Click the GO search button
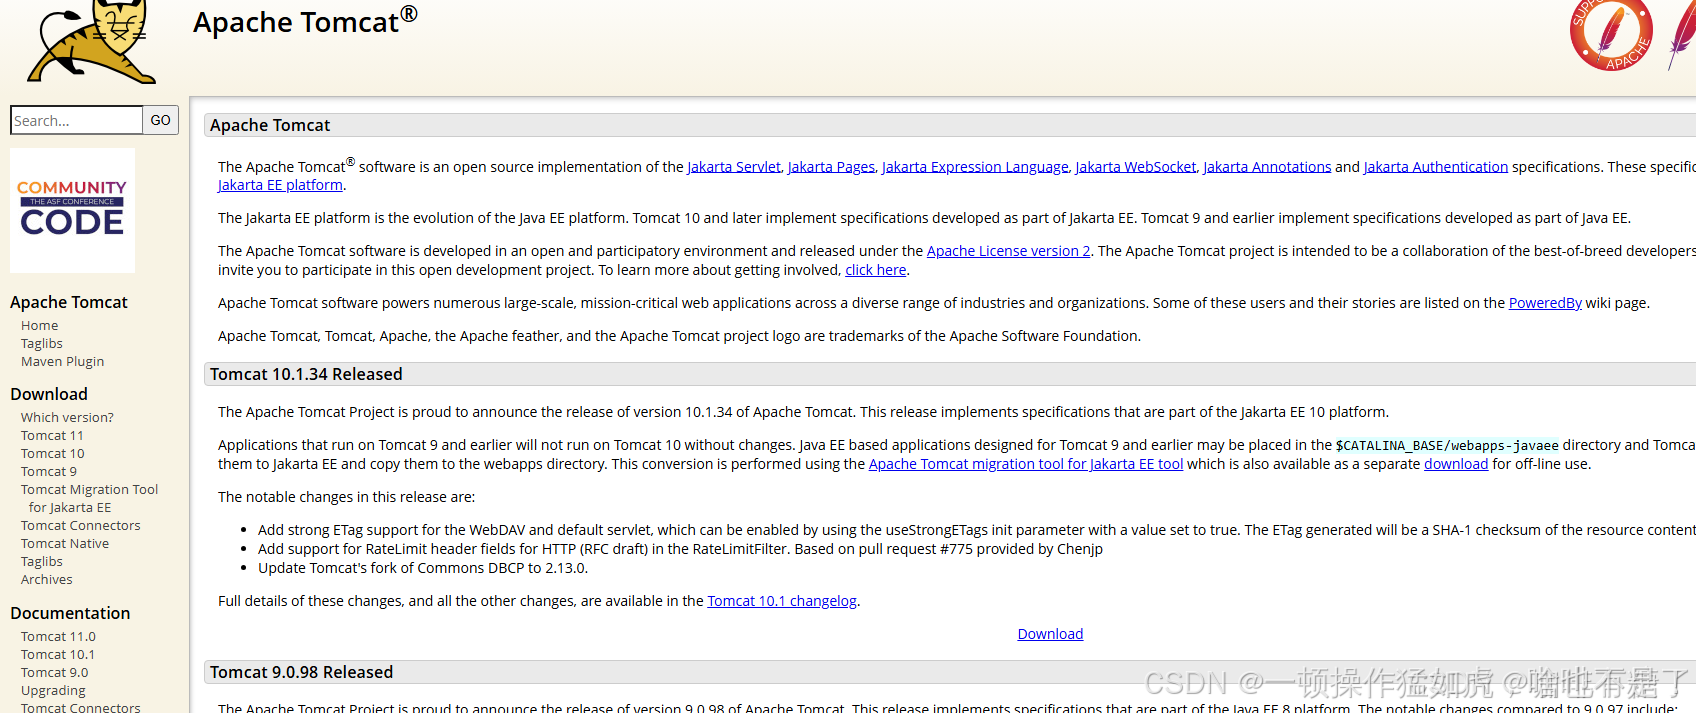 pyautogui.click(x=161, y=120)
